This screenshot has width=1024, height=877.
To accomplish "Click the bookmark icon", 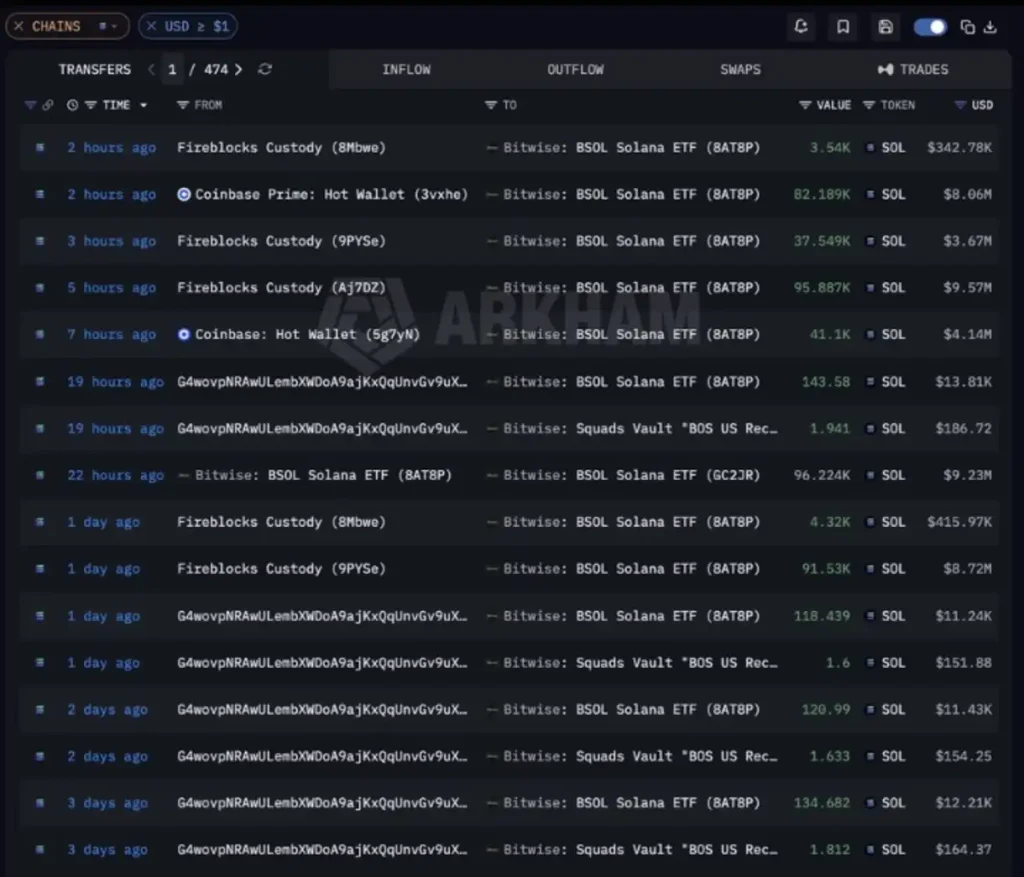I will 843,27.
